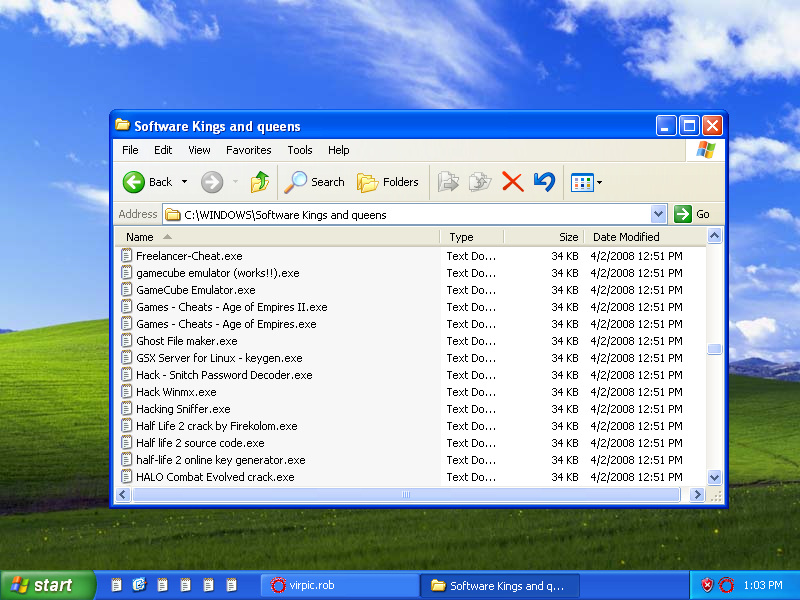Click icon of HALO Combat Evolved crack.exe
The width and height of the screenshot is (800, 600).
[x=126, y=477]
